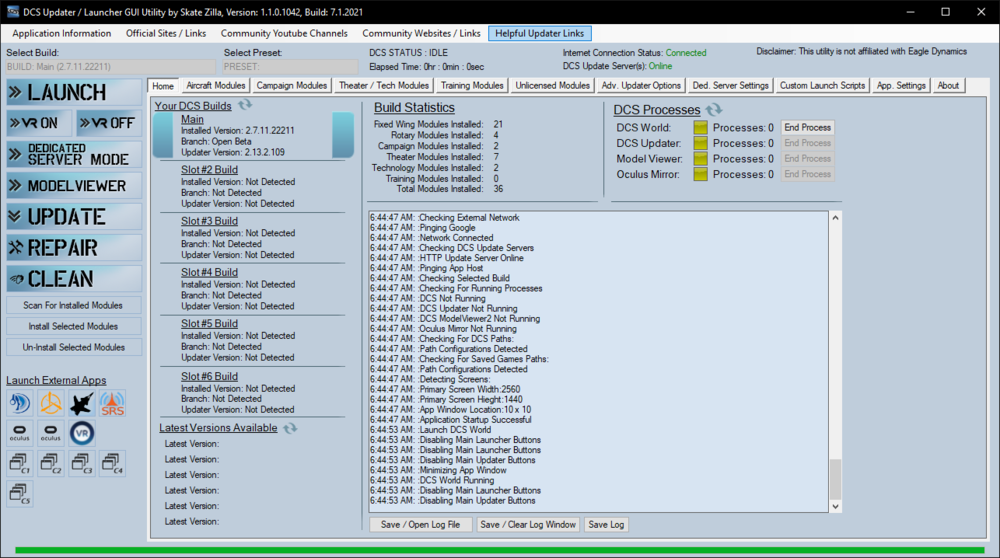
Task: Open the Adv. Updater Options tab
Action: click(641, 85)
